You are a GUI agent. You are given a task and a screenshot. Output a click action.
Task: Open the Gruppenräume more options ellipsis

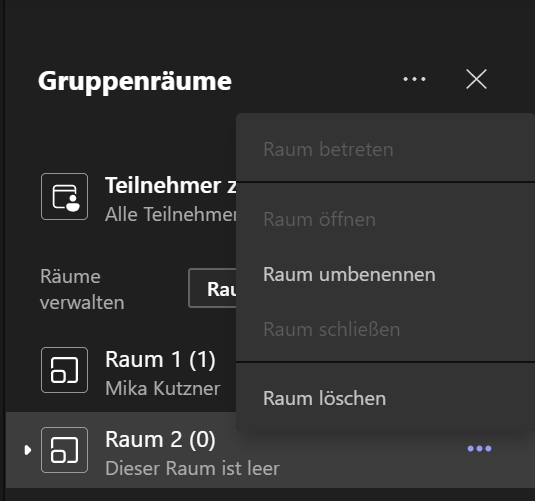point(414,79)
